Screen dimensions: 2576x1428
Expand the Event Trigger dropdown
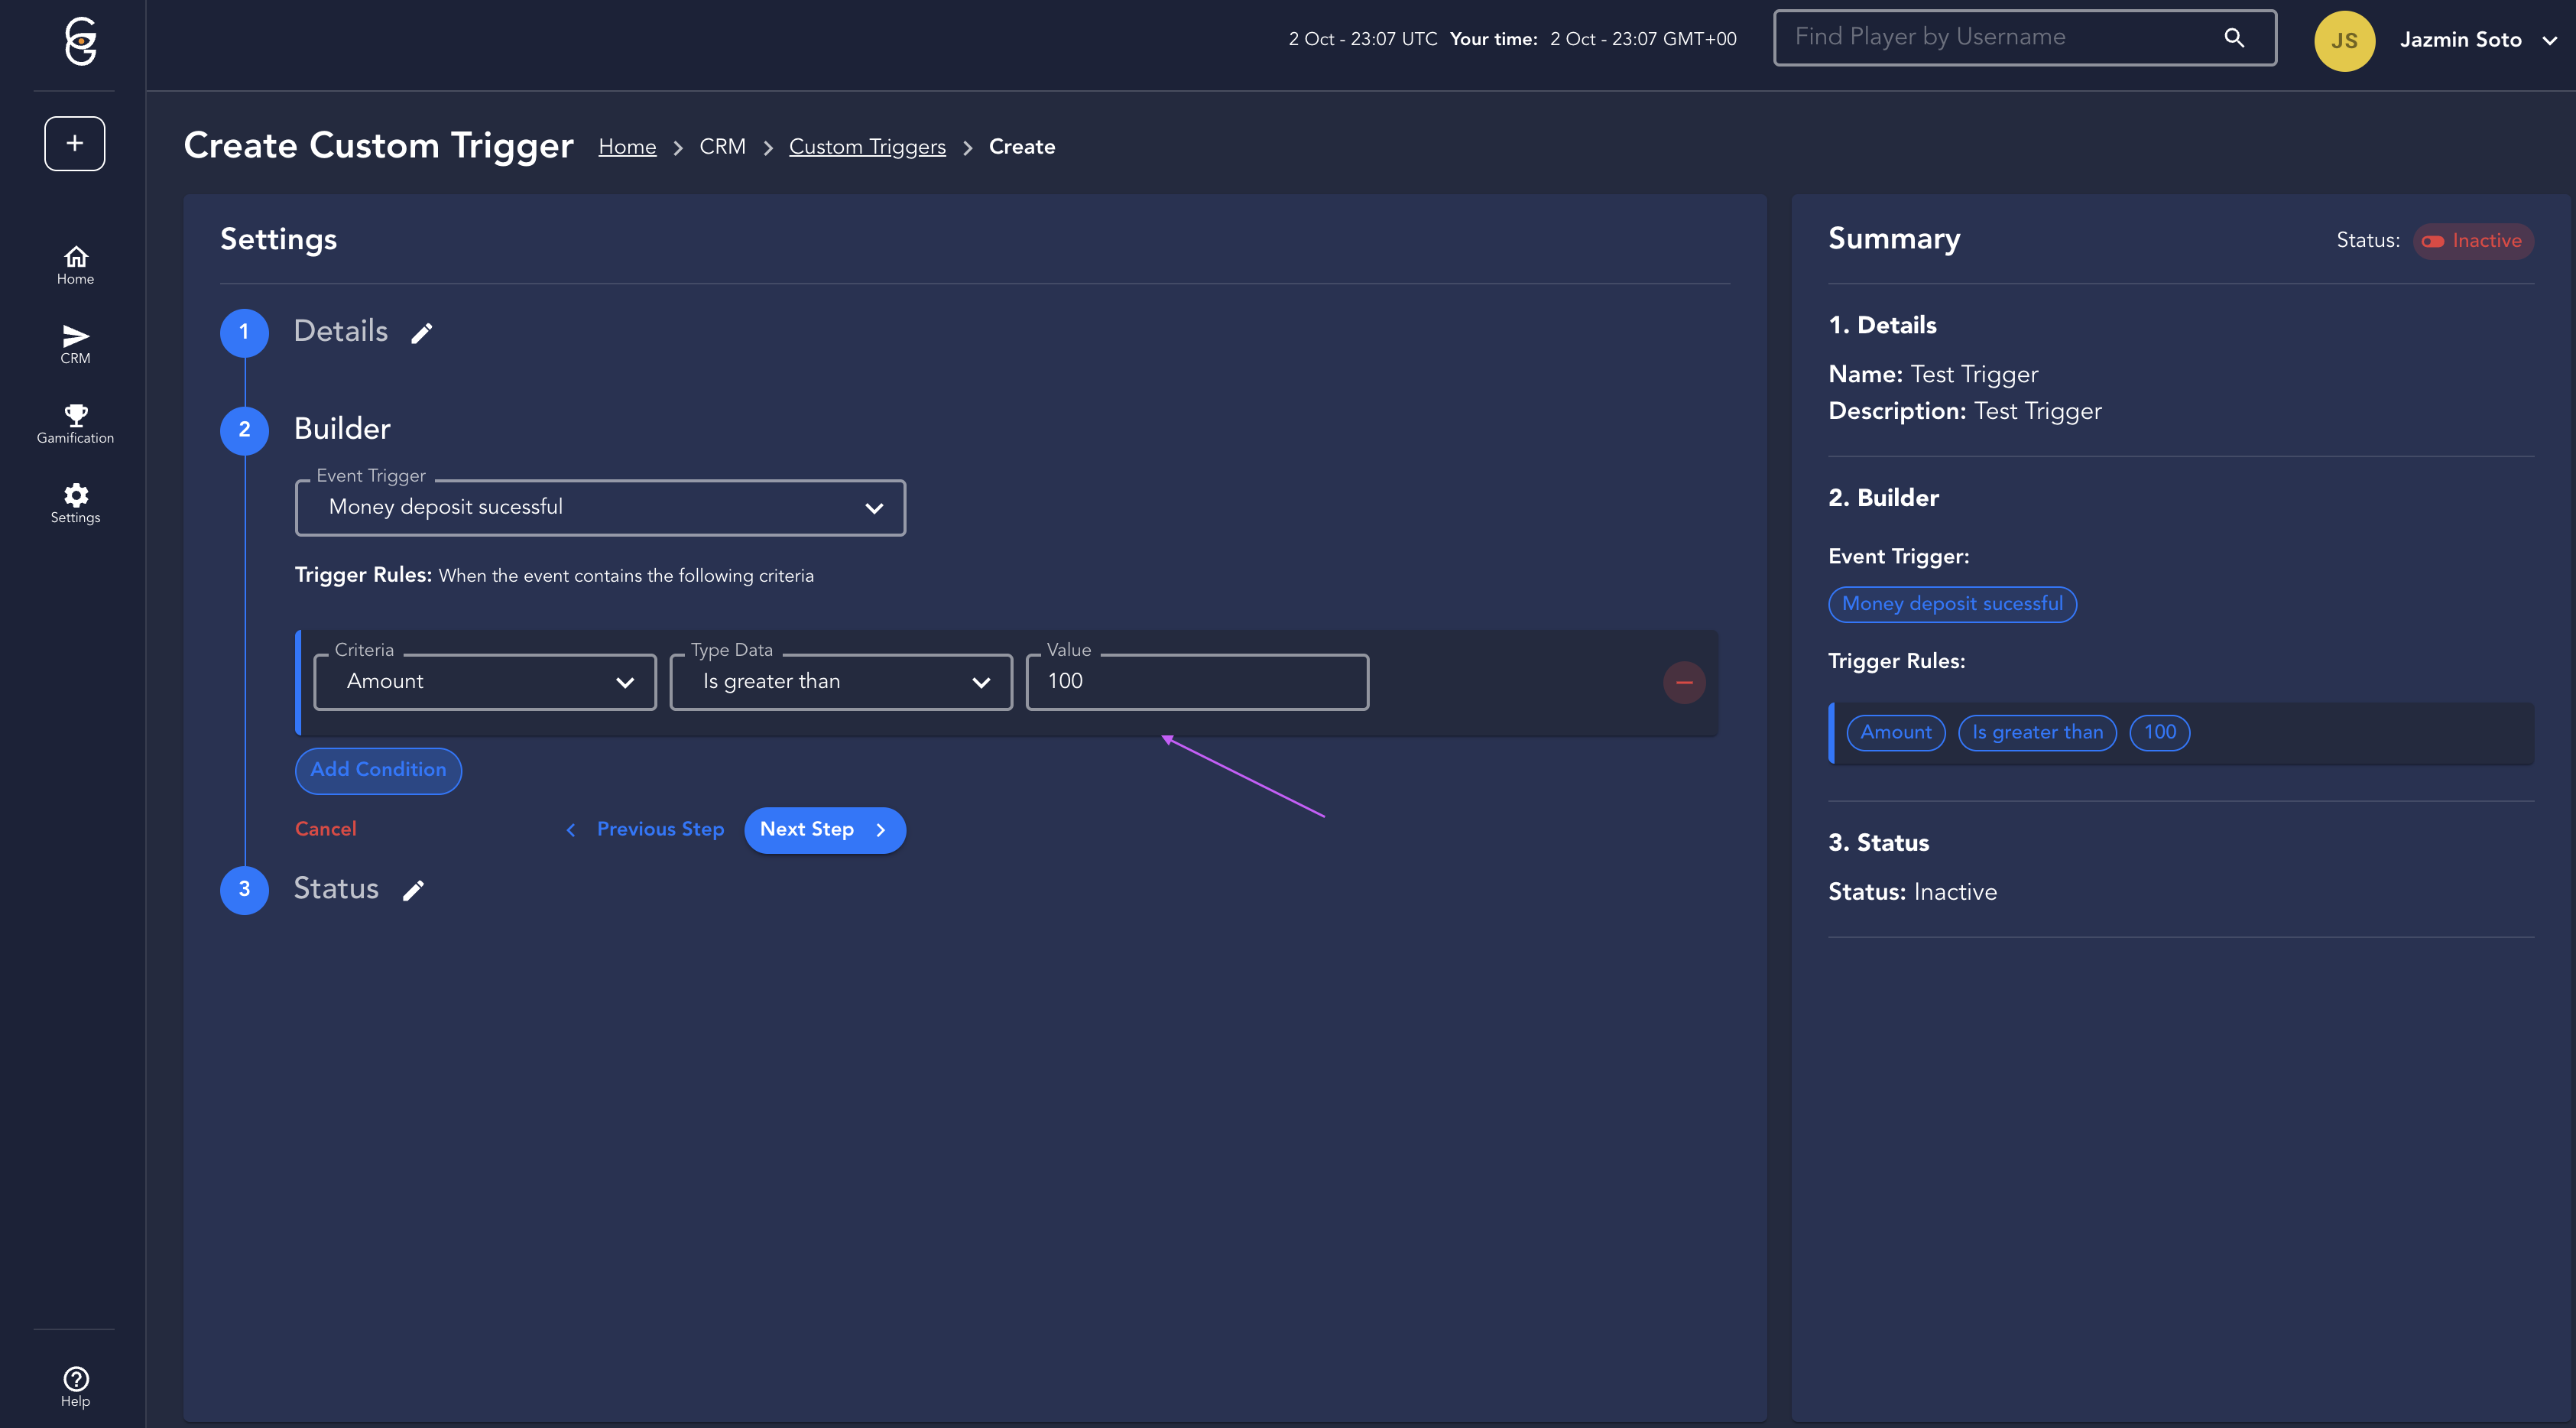(600, 508)
